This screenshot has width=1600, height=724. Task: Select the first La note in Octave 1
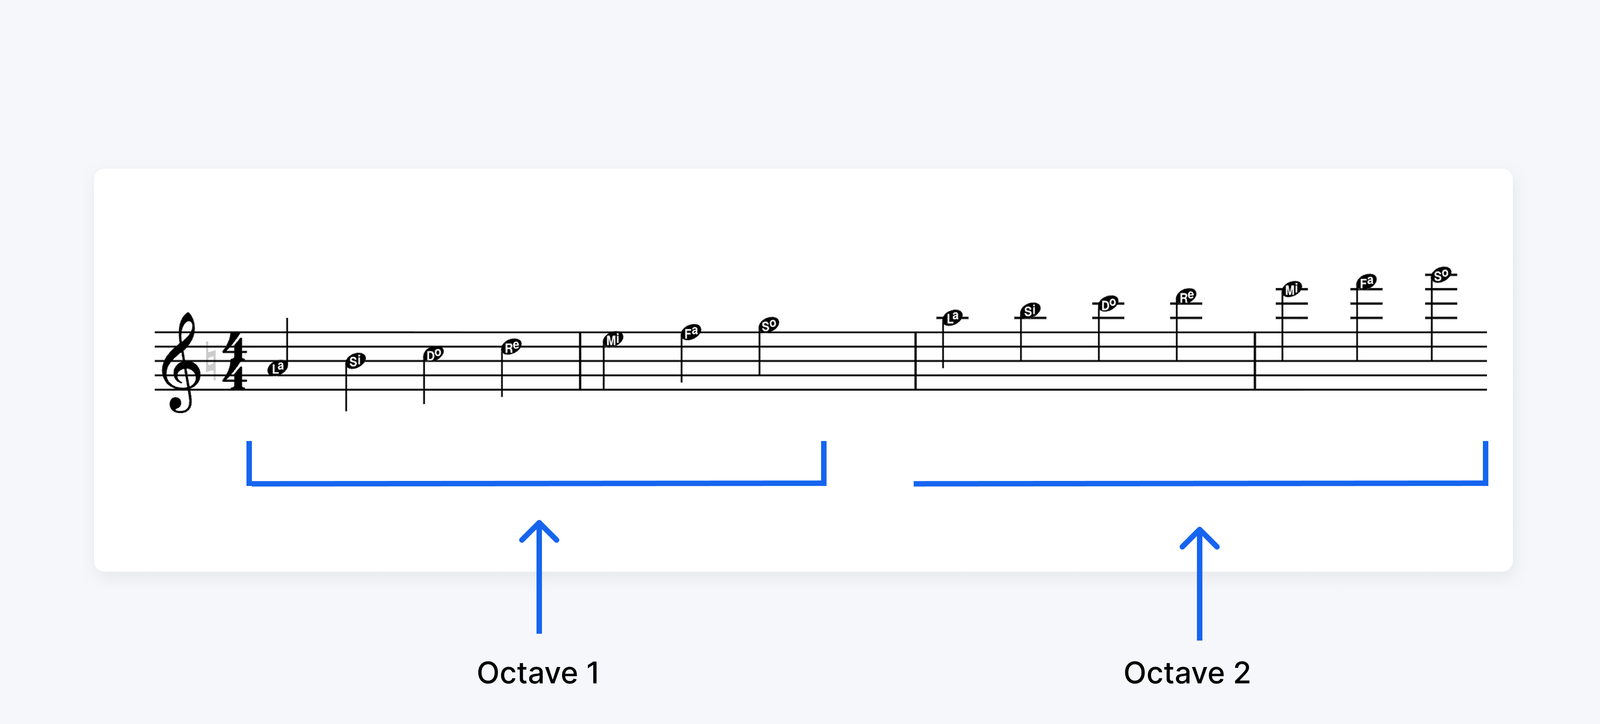[x=278, y=368]
